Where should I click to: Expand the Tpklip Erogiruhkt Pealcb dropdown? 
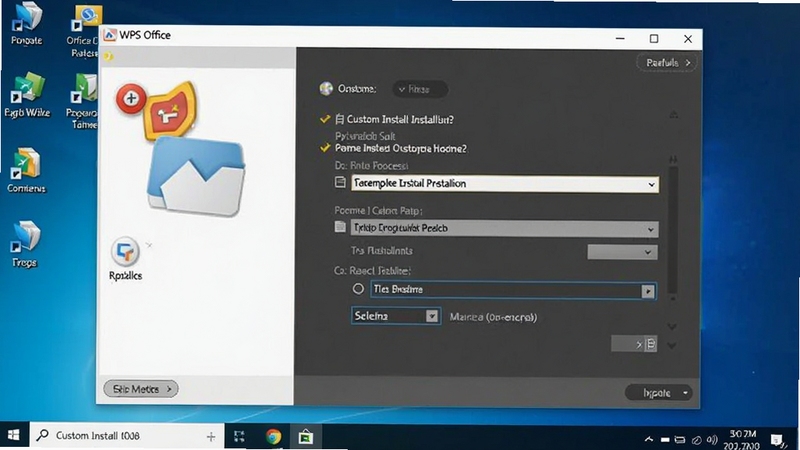tap(504, 228)
